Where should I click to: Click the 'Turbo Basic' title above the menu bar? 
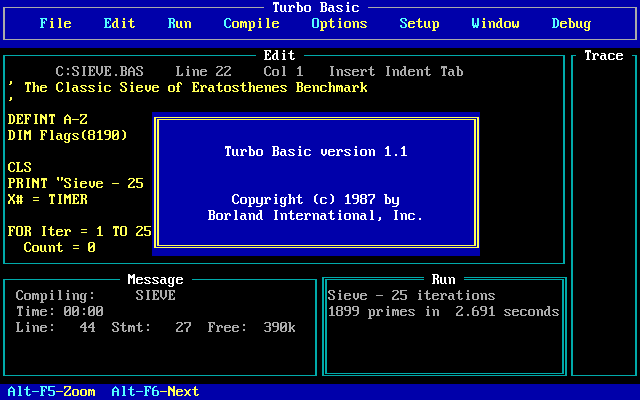click(x=316, y=7)
